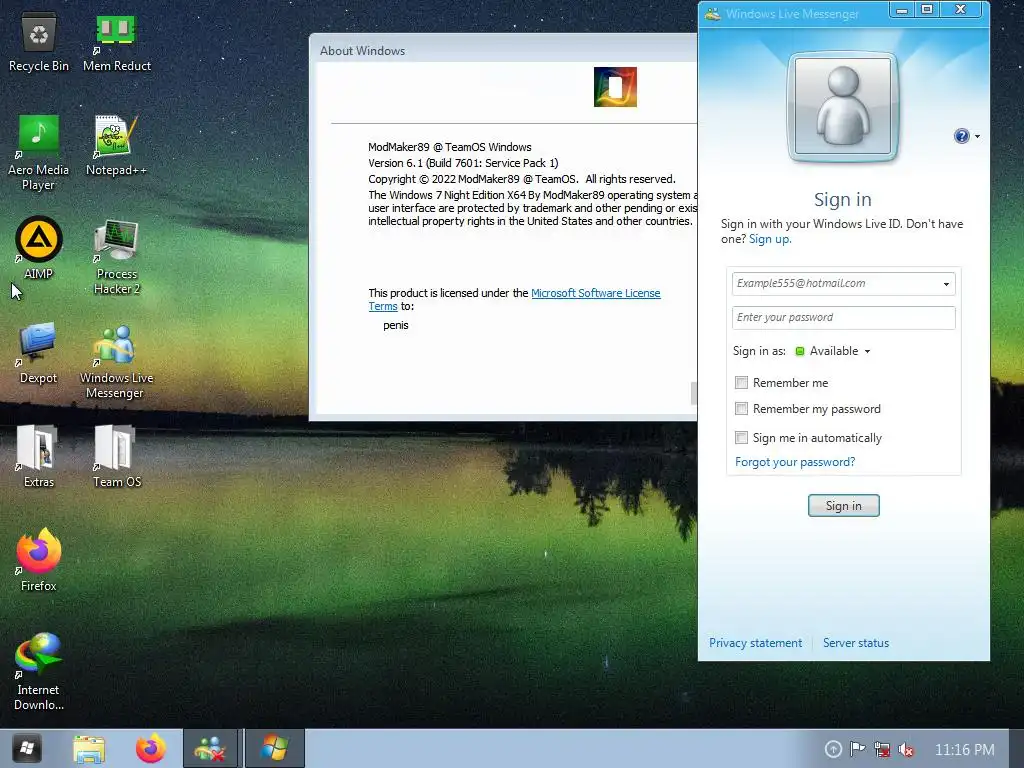This screenshot has height=768, width=1024.
Task: Check Remember my password
Action: 741,409
